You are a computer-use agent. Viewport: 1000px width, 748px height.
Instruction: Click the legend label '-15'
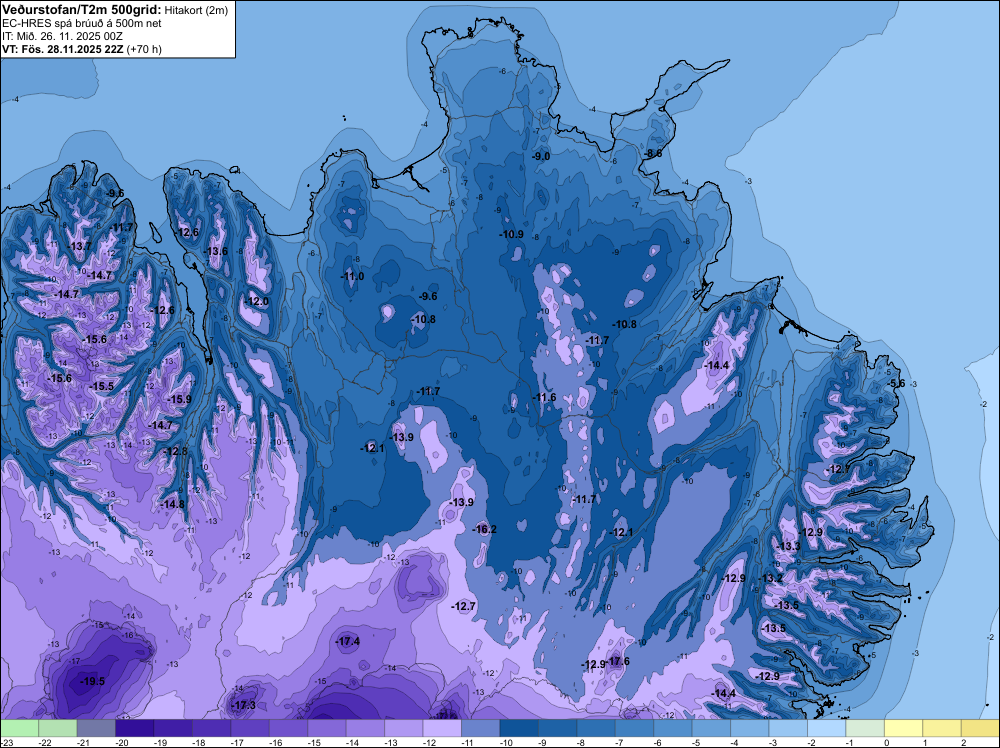point(314,743)
